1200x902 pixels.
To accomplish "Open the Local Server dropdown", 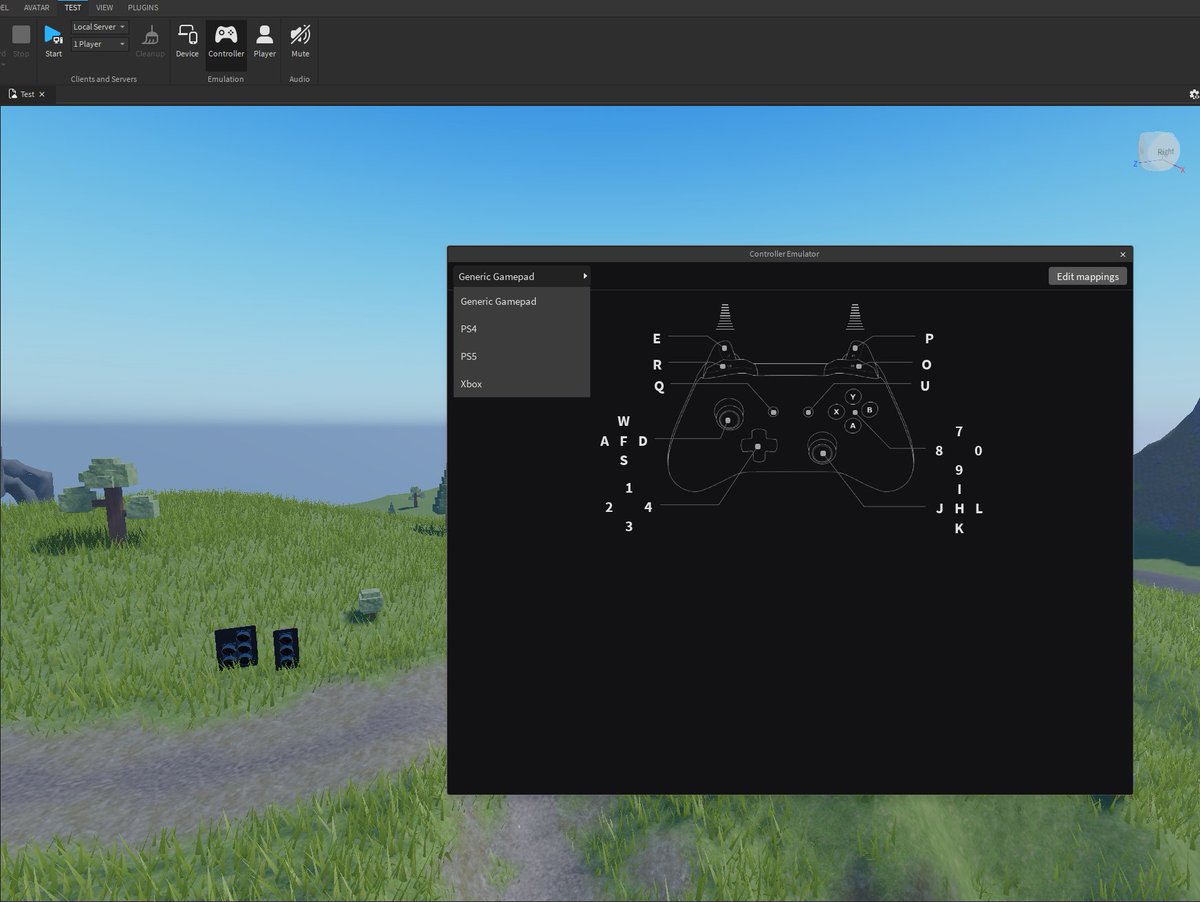I will point(97,27).
